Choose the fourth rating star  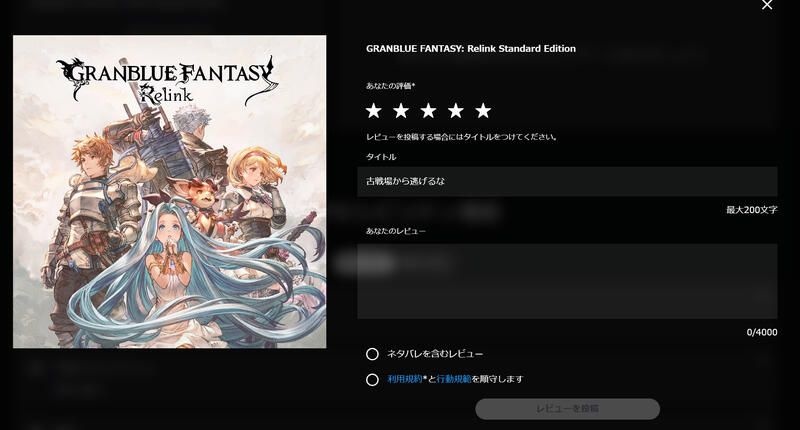tap(456, 110)
